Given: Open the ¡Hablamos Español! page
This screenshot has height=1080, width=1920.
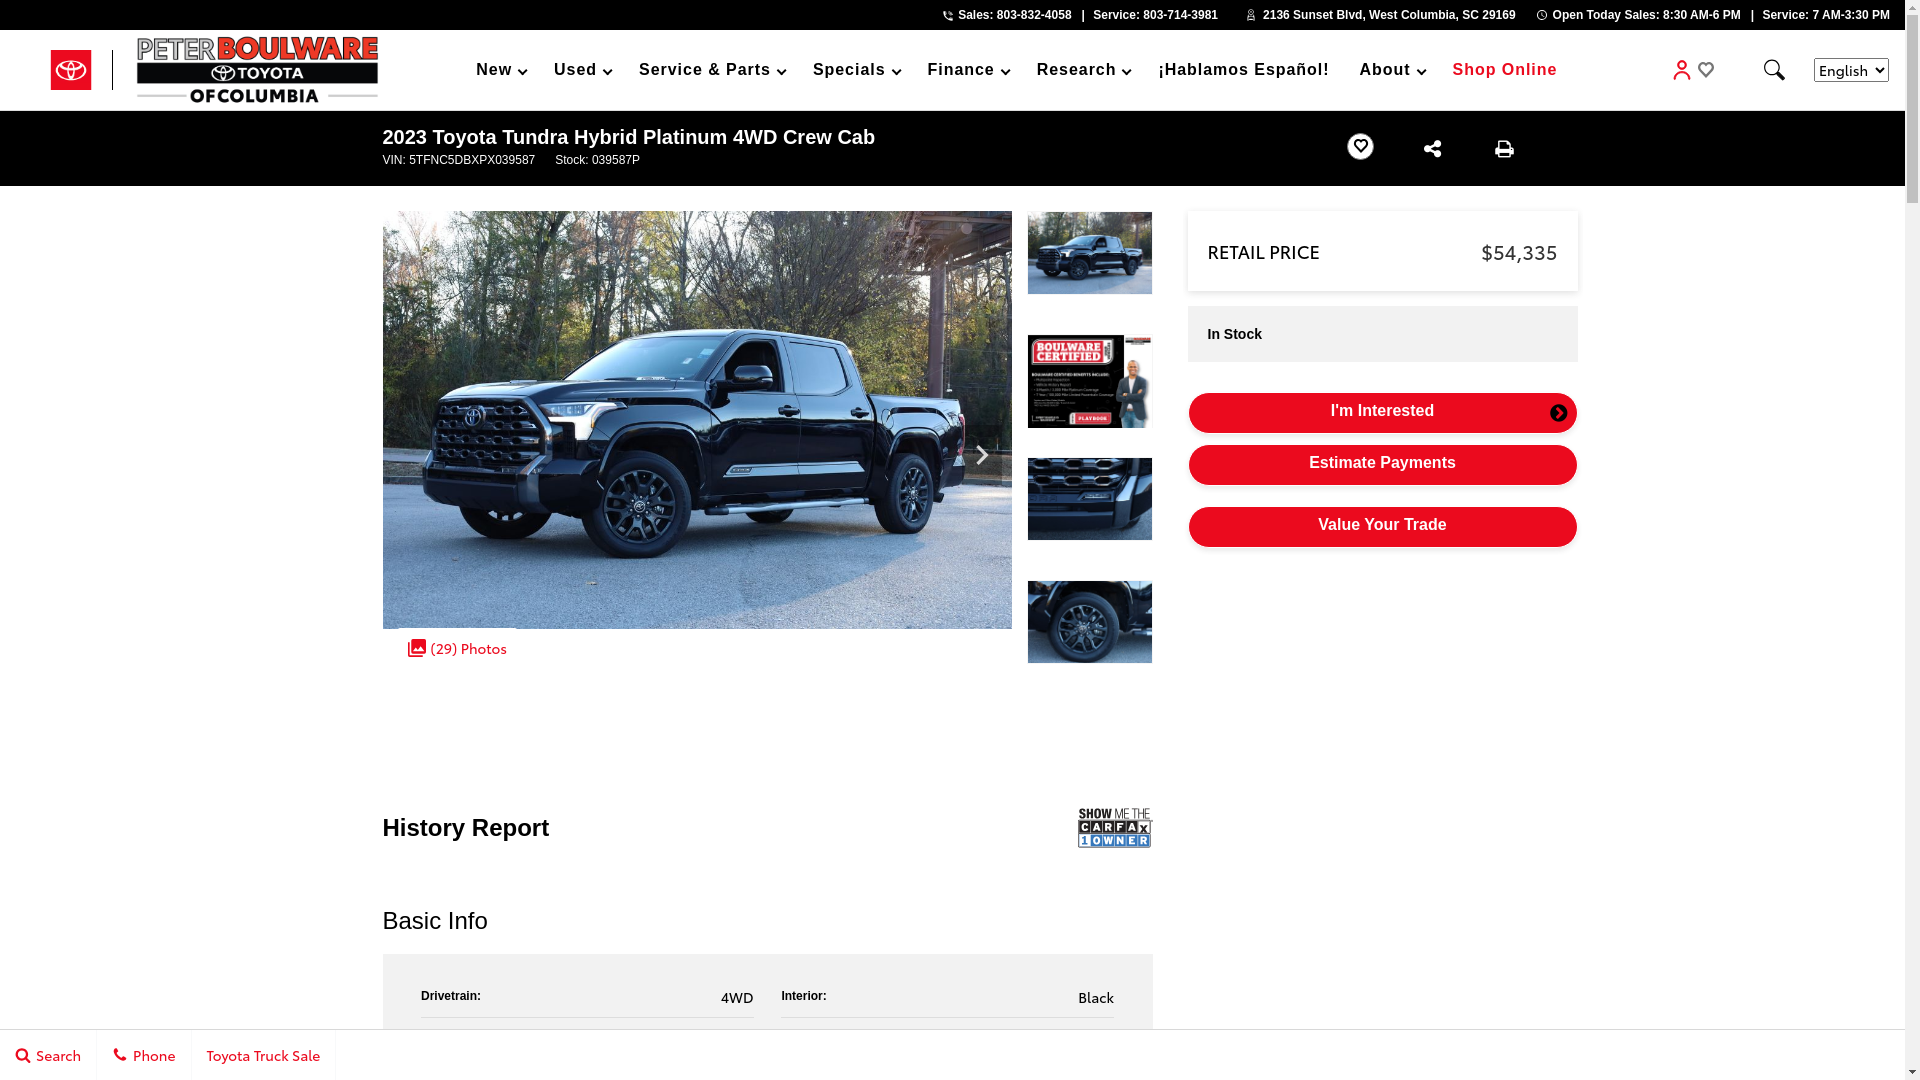Looking at the screenshot, I should pos(1243,70).
